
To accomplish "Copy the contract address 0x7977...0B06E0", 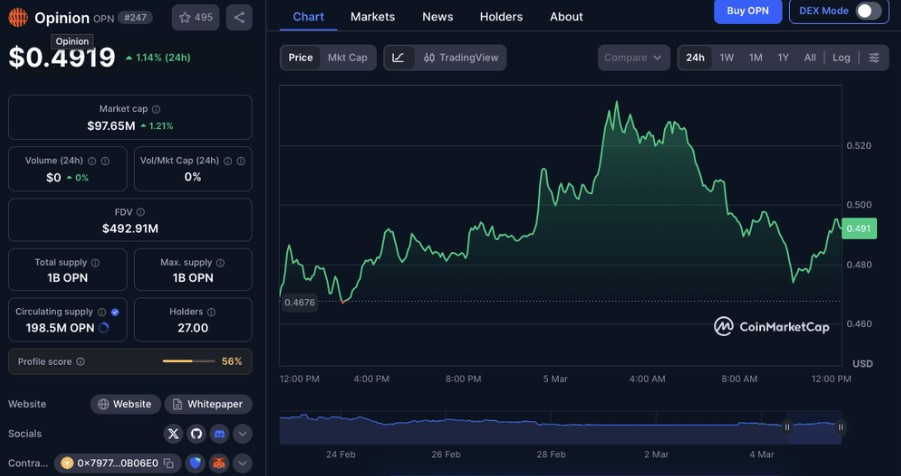I will pos(170,463).
